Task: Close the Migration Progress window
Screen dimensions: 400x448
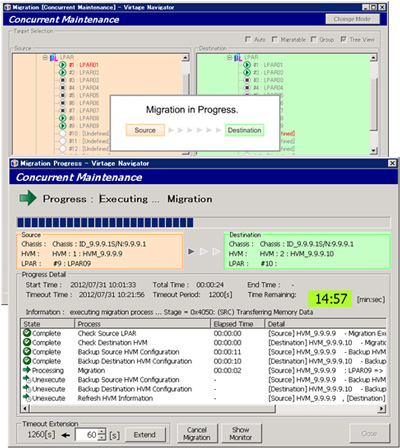Action: [392, 163]
